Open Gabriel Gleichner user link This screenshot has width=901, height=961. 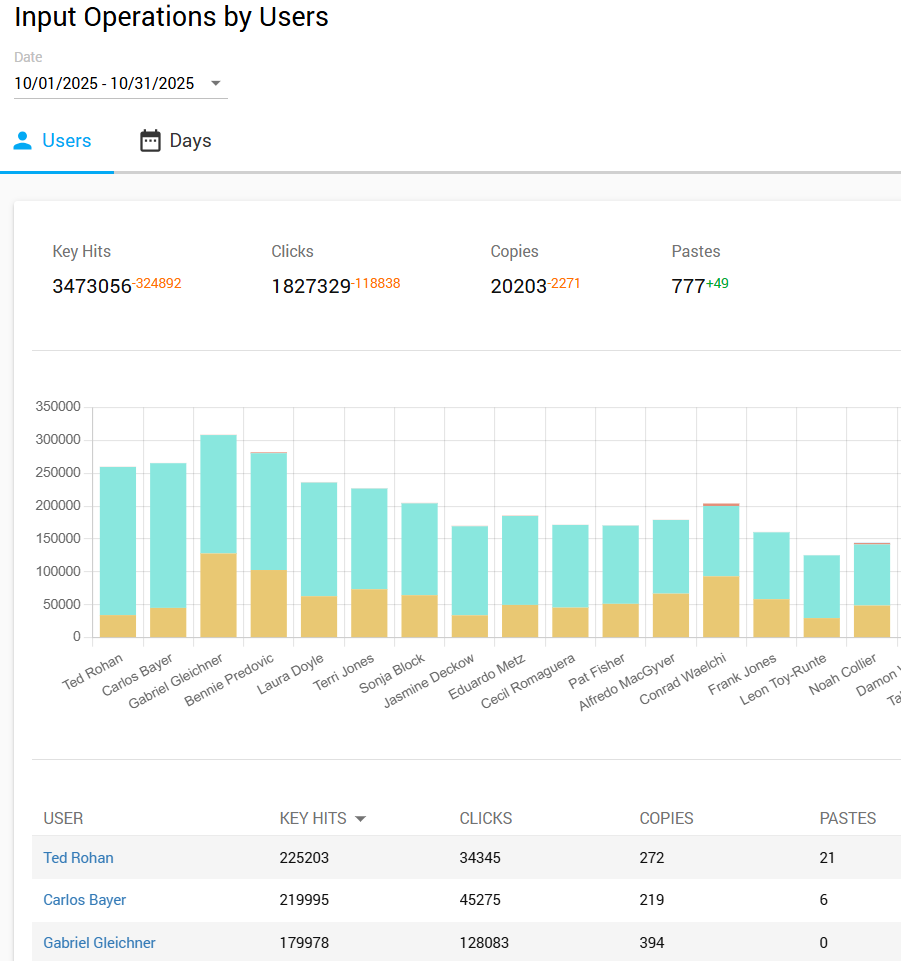coord(99,943)
